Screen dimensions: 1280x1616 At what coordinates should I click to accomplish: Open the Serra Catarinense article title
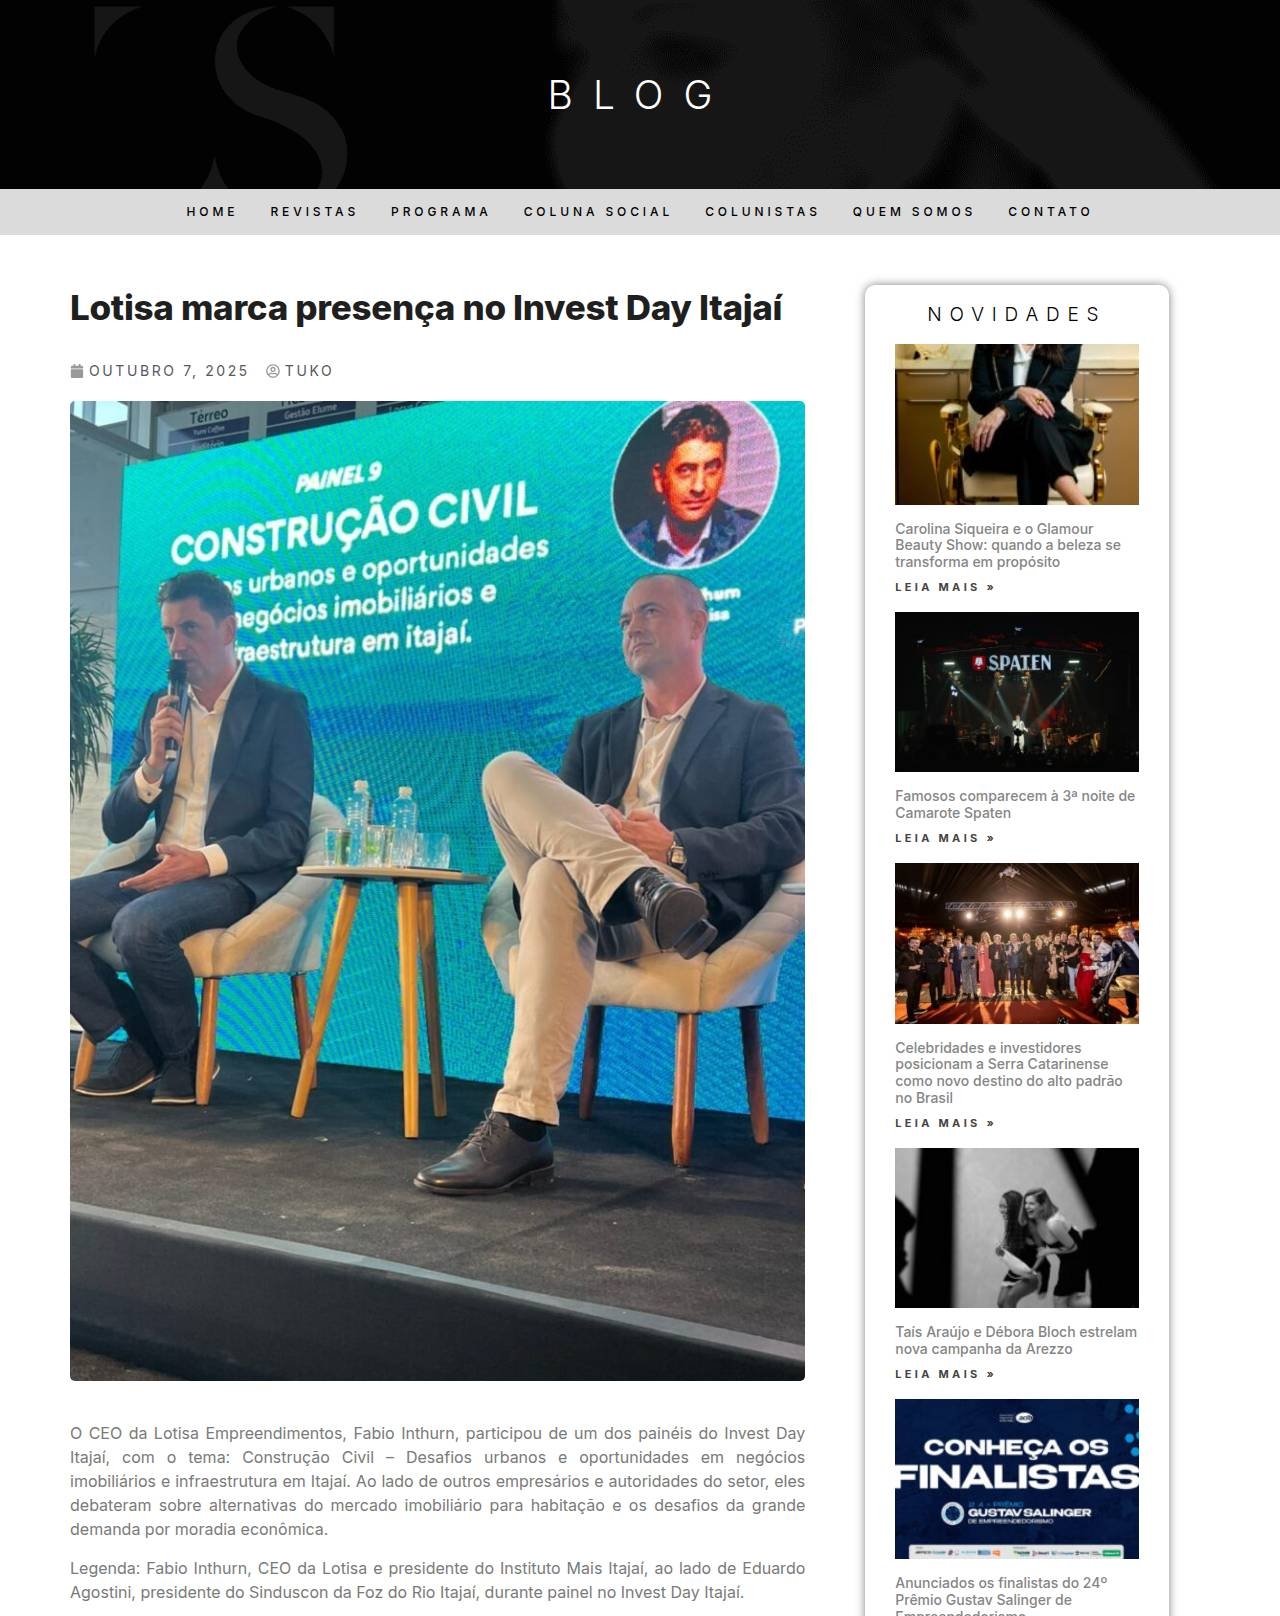click(1008, 1072)
